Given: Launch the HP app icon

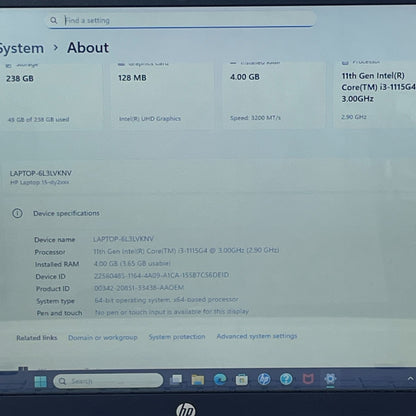Looking at the screenshot, I should tap(264, 379).
